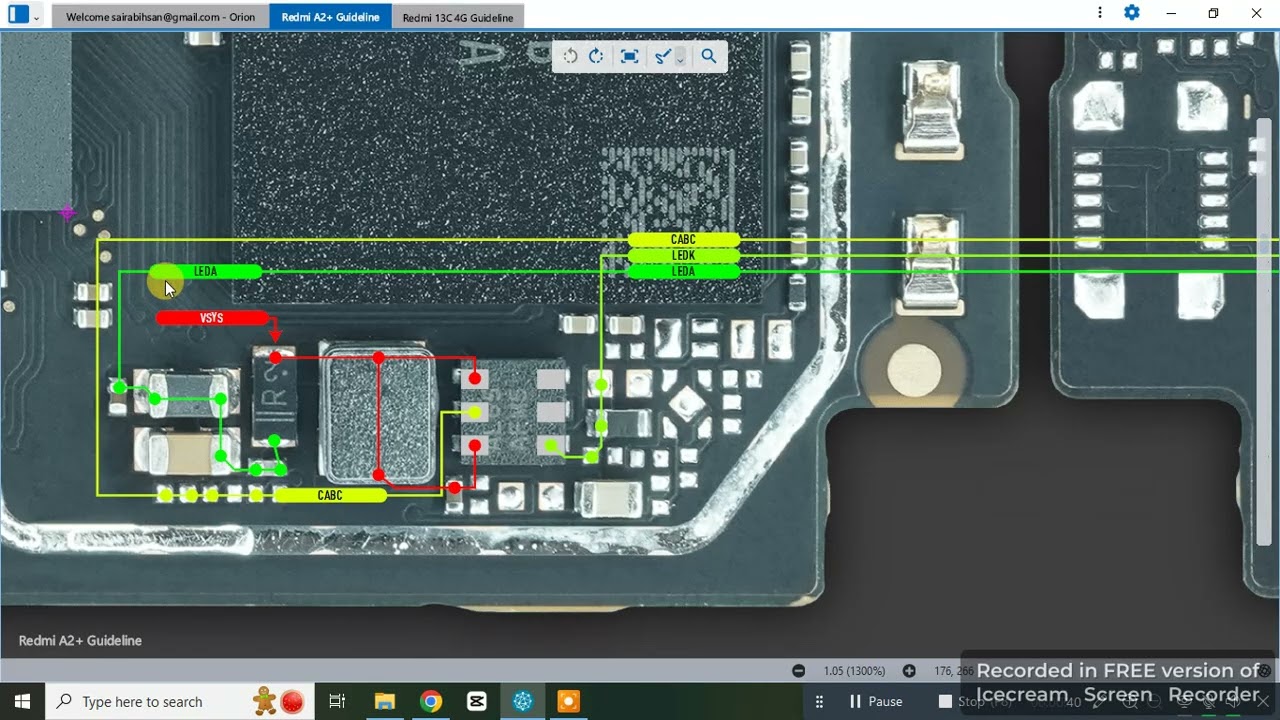Image resolution: width=1280 pixels, height=720 pixels.
Task: Rotate the board view counterclockwise
Action: coord(570,56)
